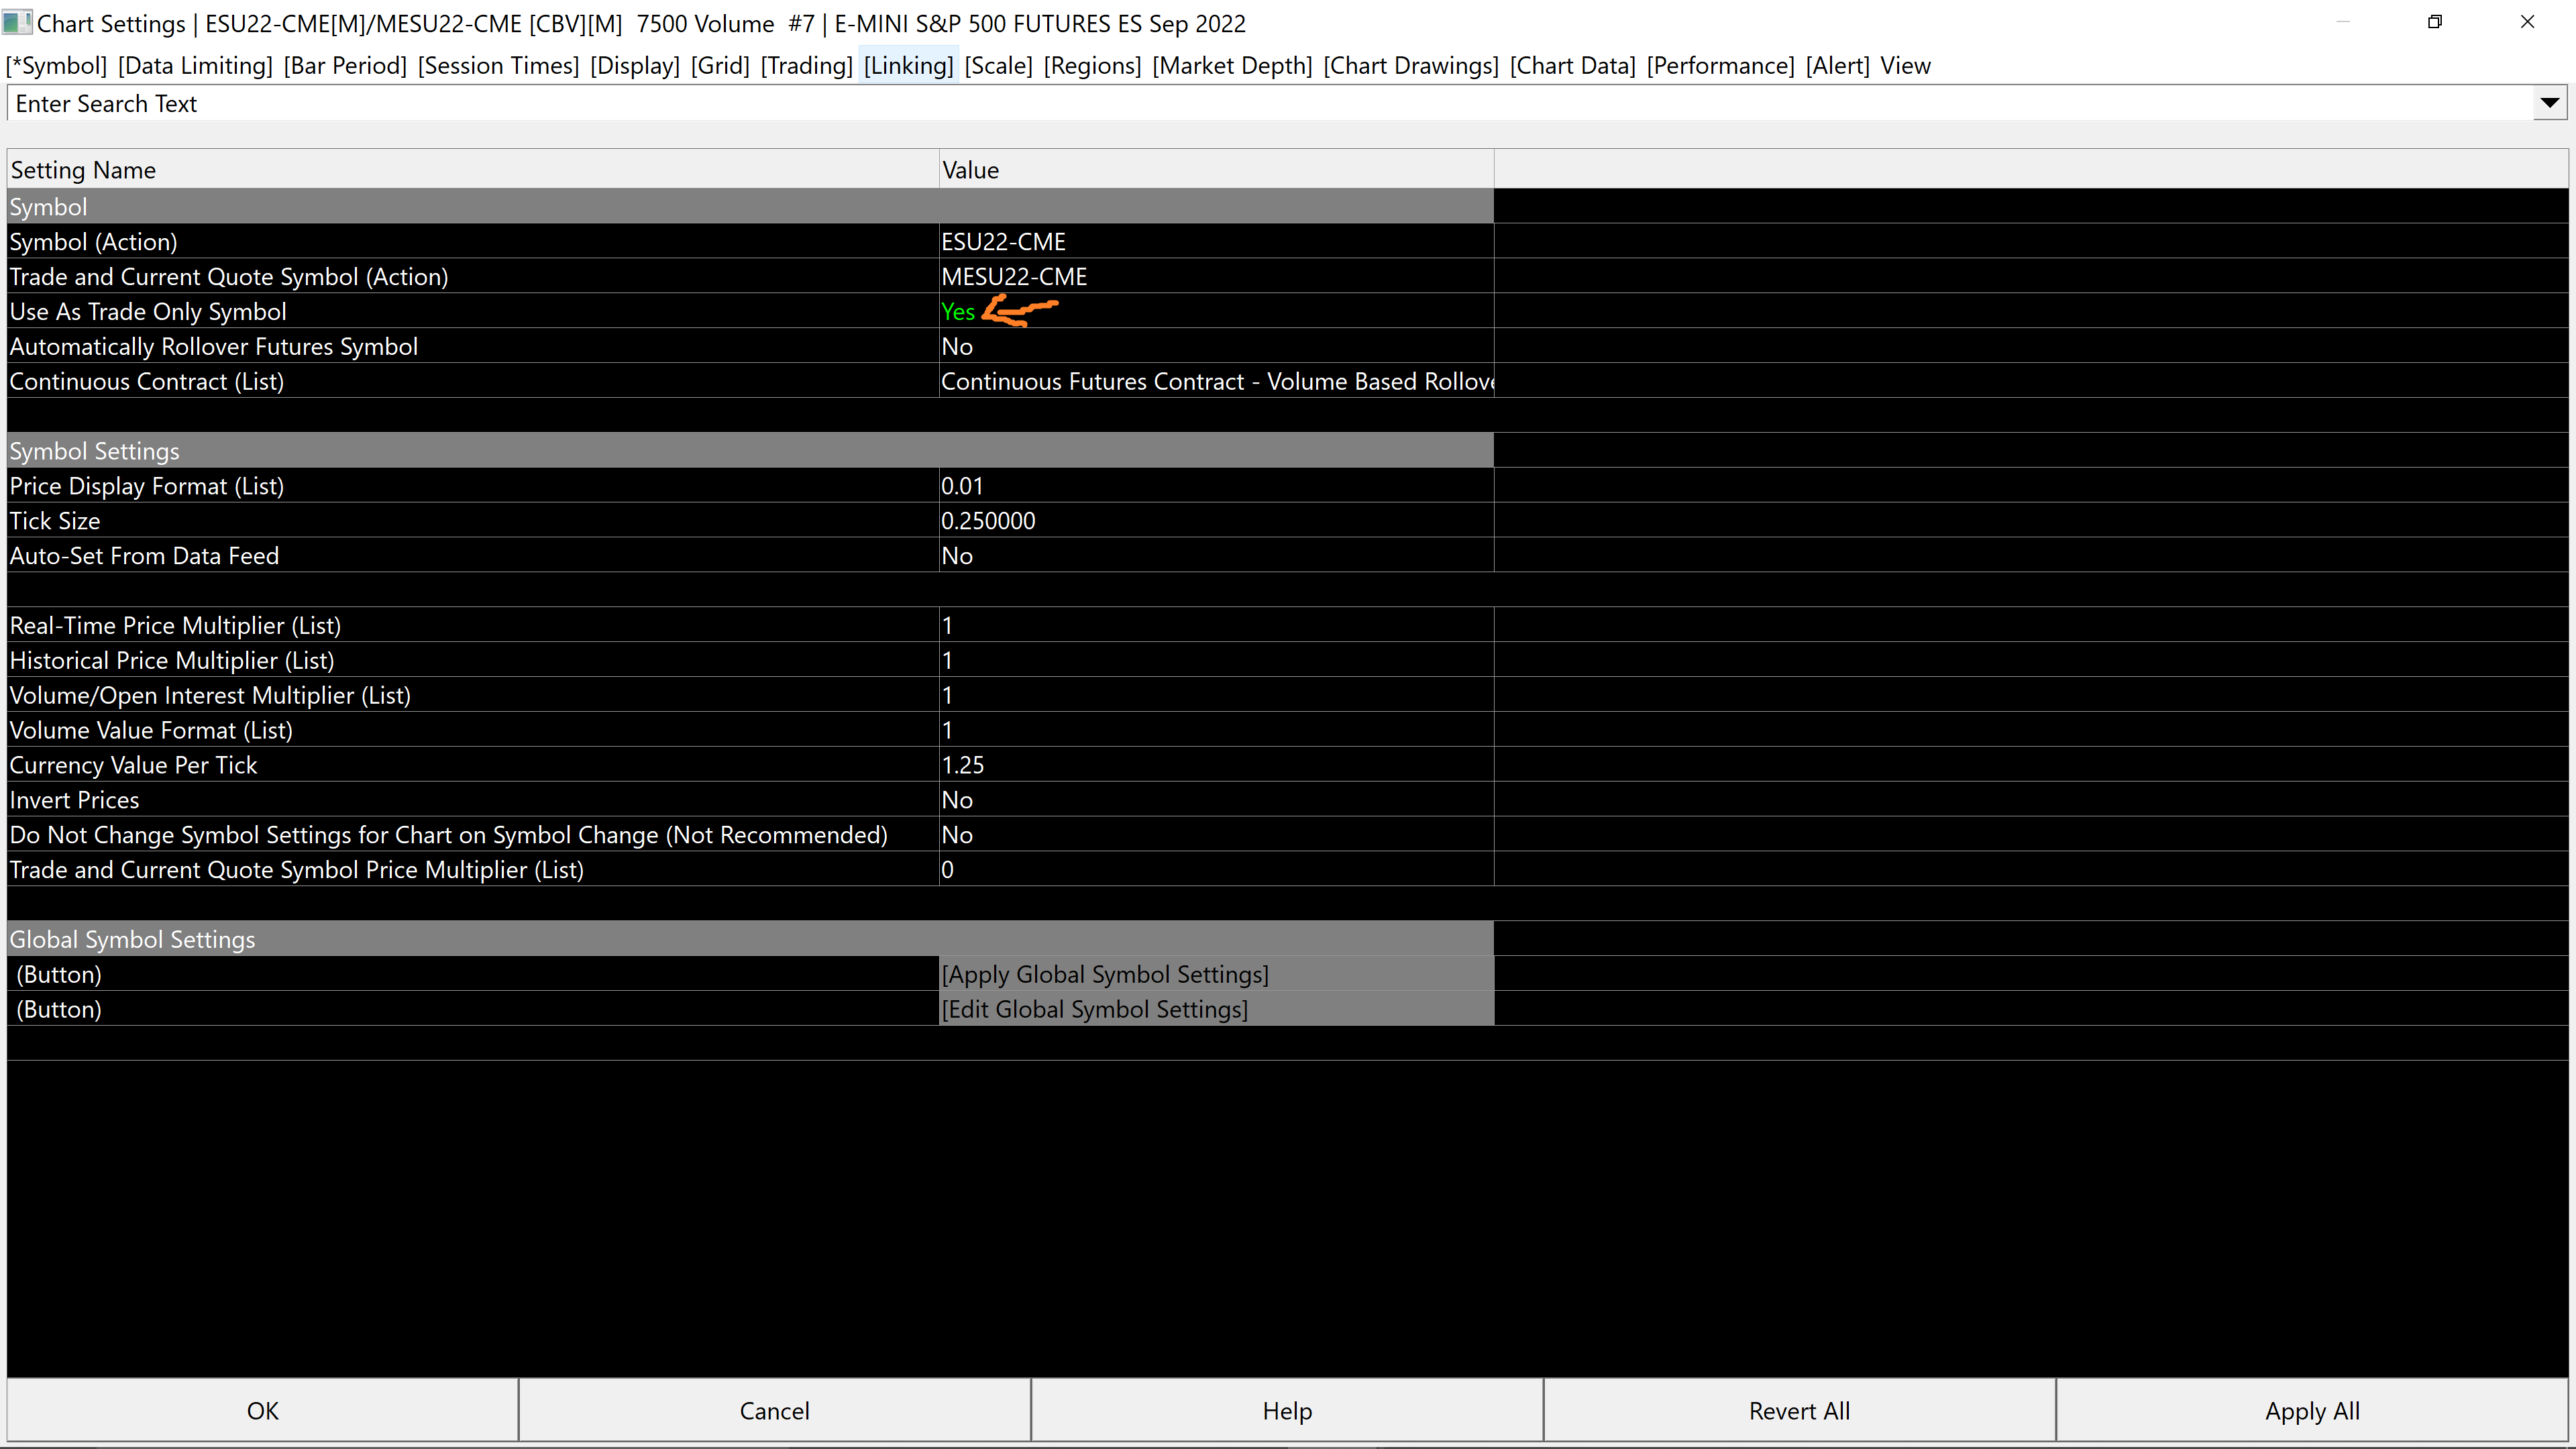
Task: Click the Apply All button
Action: tap(2312, 1411)
